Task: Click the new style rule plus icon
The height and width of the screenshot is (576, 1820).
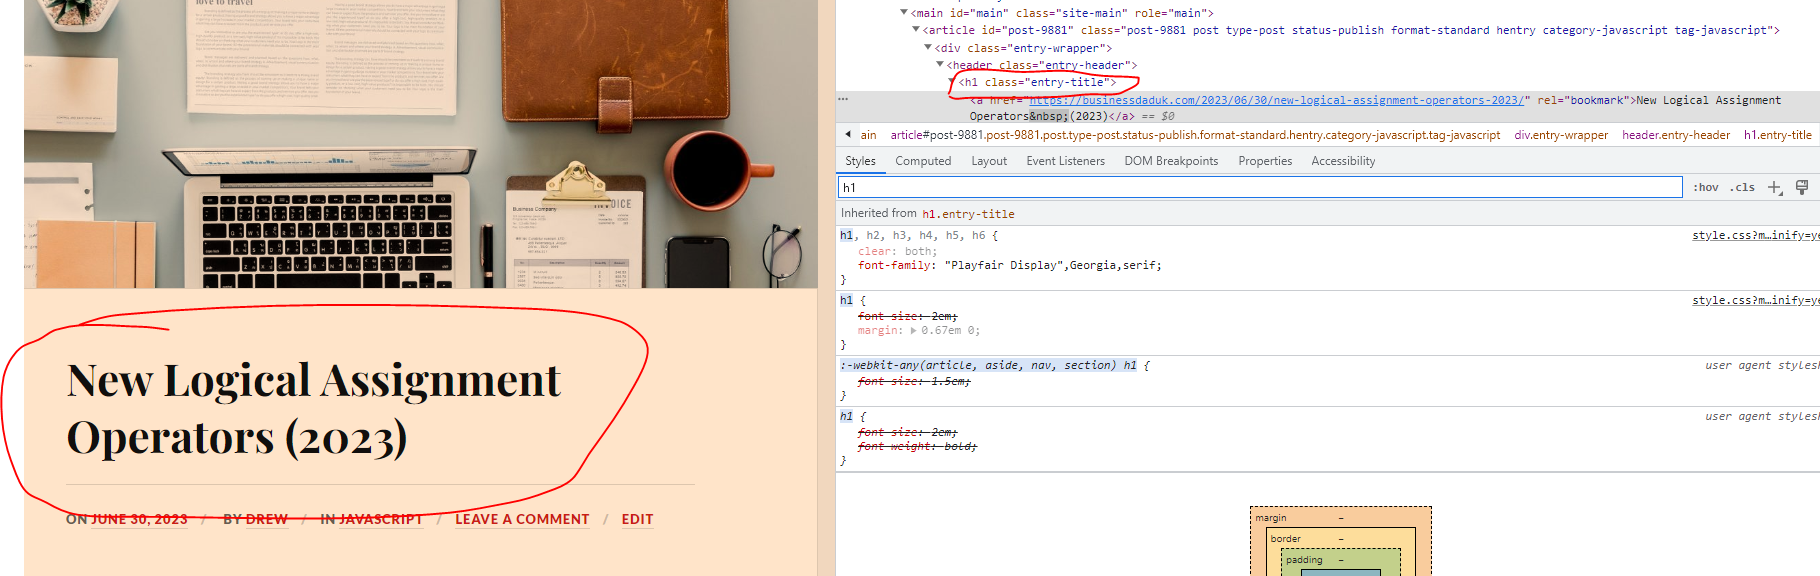Action: tap(1775, 188)
